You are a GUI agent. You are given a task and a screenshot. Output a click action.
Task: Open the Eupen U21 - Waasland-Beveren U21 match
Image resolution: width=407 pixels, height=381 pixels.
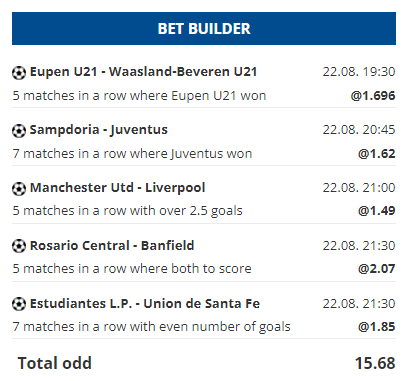tap(143, 72)
